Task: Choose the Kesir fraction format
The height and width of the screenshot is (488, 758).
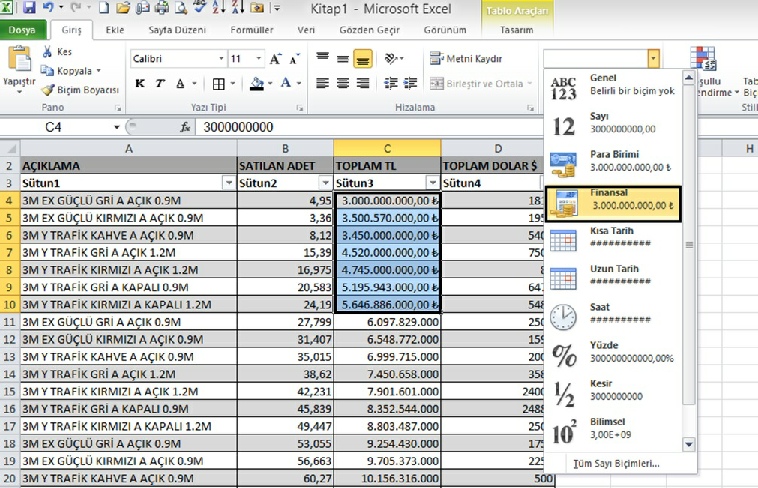Action: (613, 393)
